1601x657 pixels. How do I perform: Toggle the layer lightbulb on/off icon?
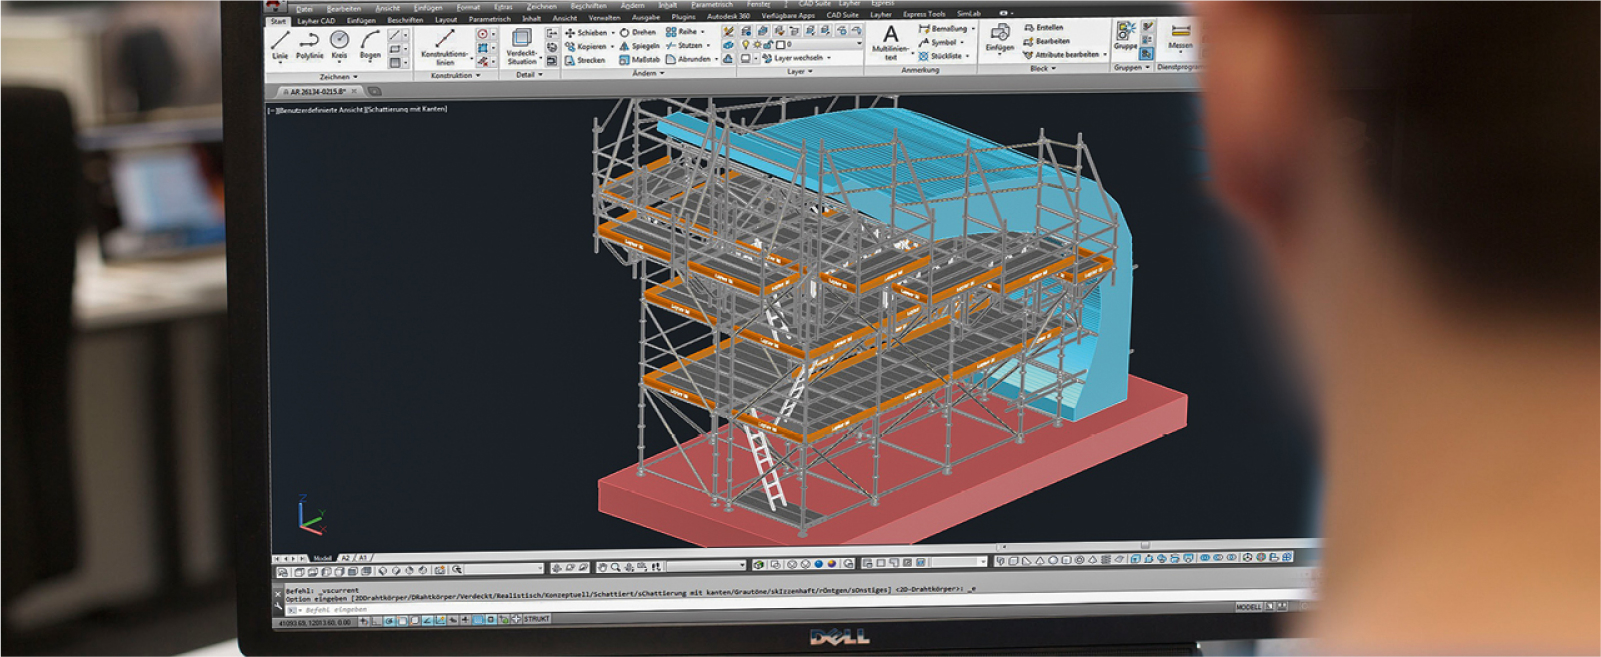[x=745, y=45]
